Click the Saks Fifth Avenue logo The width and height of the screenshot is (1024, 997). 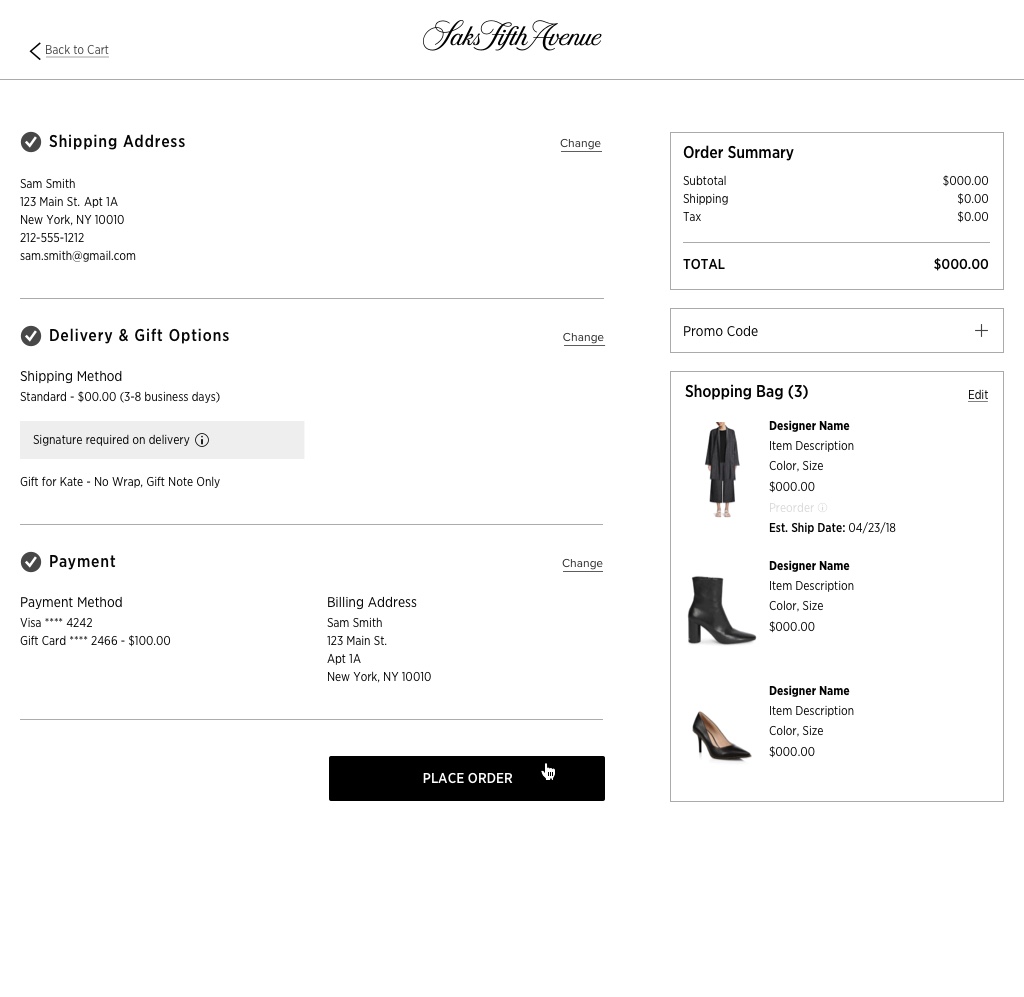(512, 36)
